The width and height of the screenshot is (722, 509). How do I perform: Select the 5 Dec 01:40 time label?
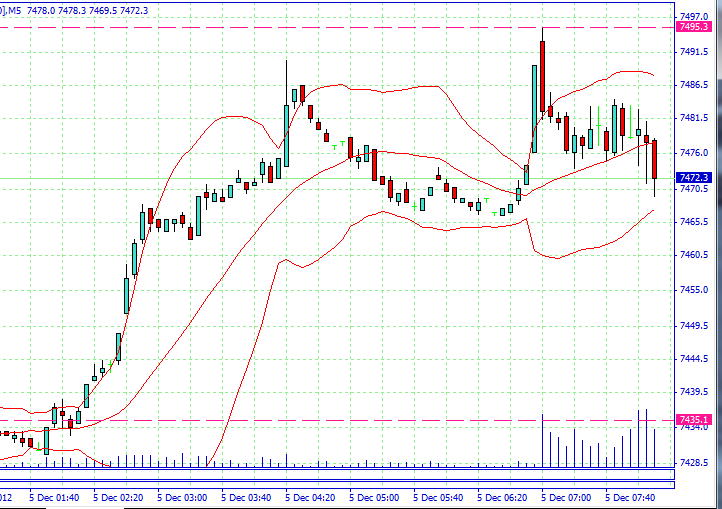click(54, 498)
